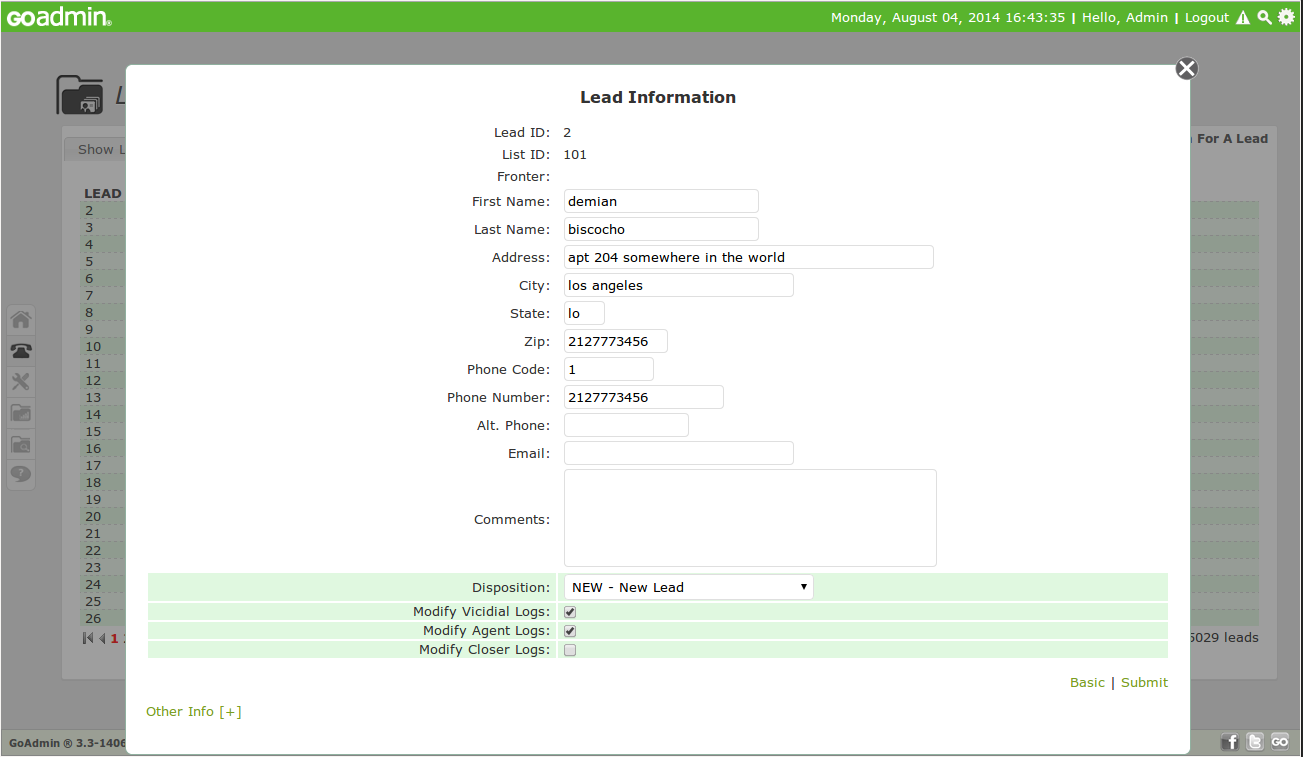Click the date and time in header
The height and width of the screenshot is (757, 1303).
pyautogui.click(x=948, y=17)
